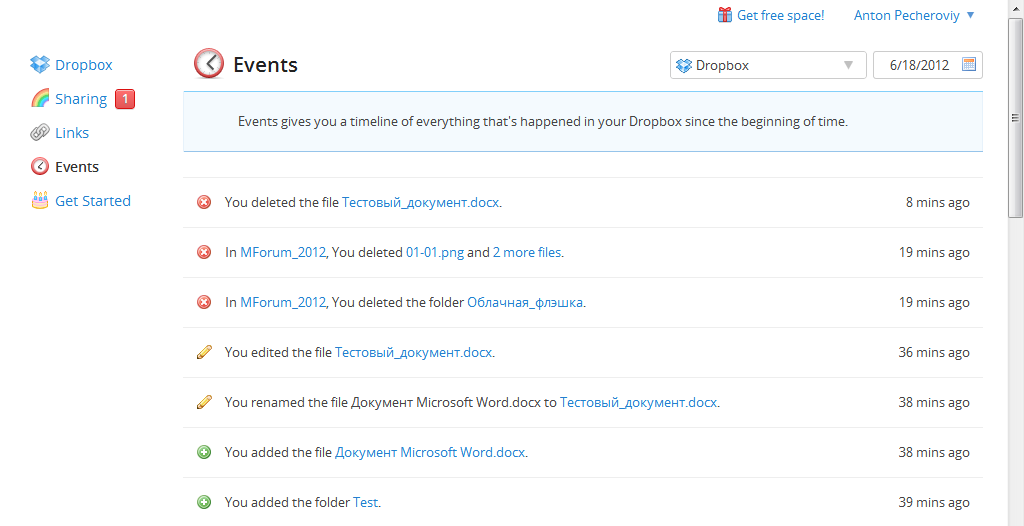The width and height of the screenshot is (1024, 526).
Task: Click plus icon on added Test folder row
Action: [x=204, y=502]
